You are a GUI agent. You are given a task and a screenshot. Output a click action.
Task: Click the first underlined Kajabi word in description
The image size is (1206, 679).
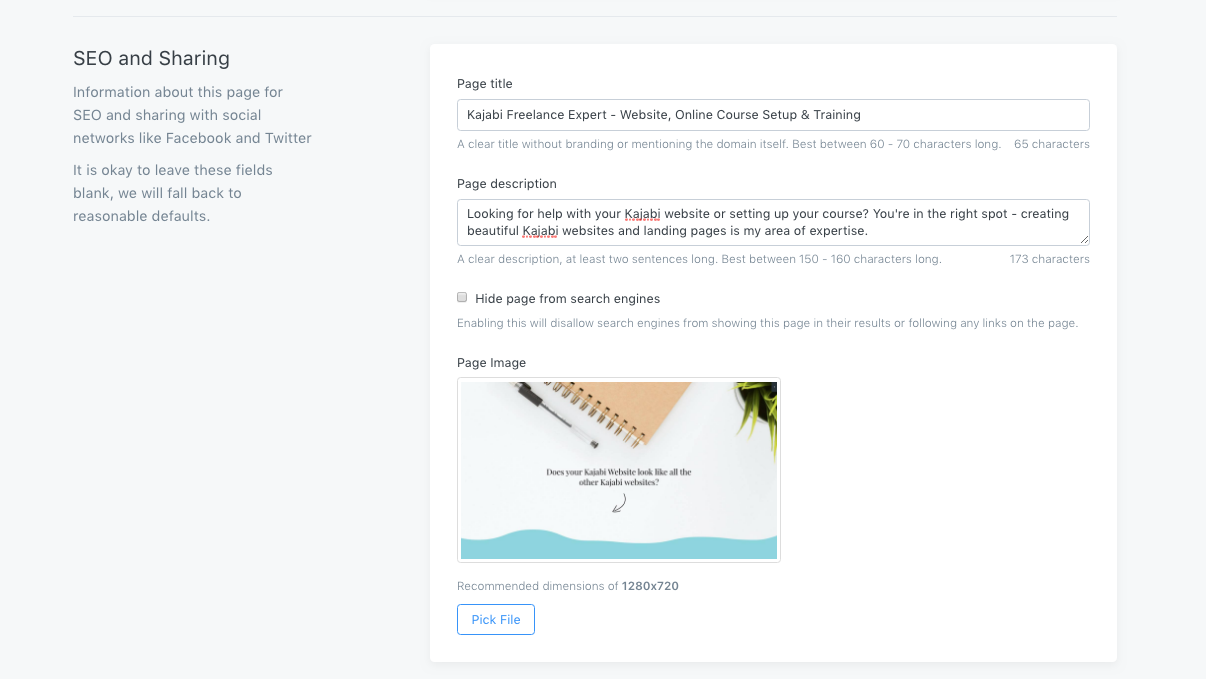click(642, 214)
